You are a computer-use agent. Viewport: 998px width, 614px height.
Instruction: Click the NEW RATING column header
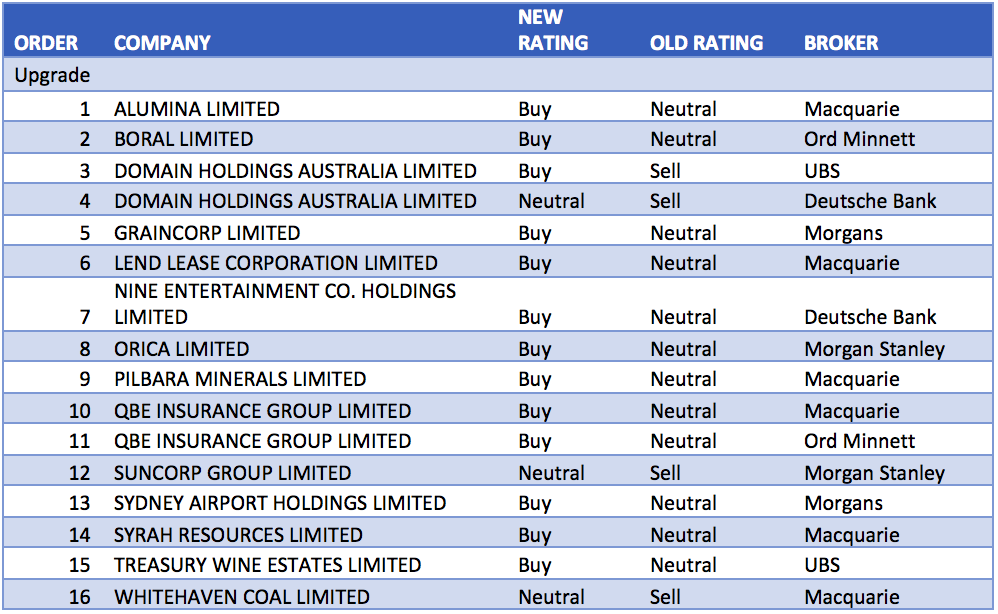pyautogui.click(x=552, y=30)
